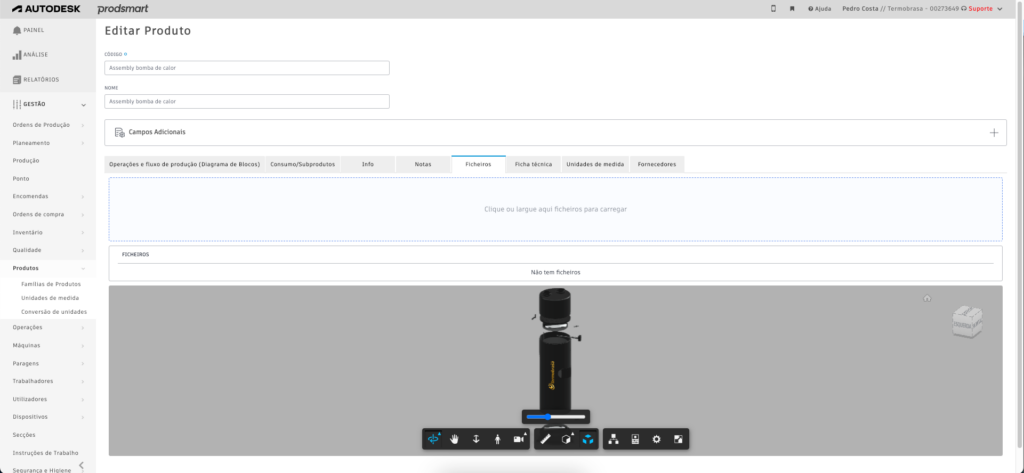1024x473 pixels.
Task: Activate First Person walk tool
Action: point(498,440)
